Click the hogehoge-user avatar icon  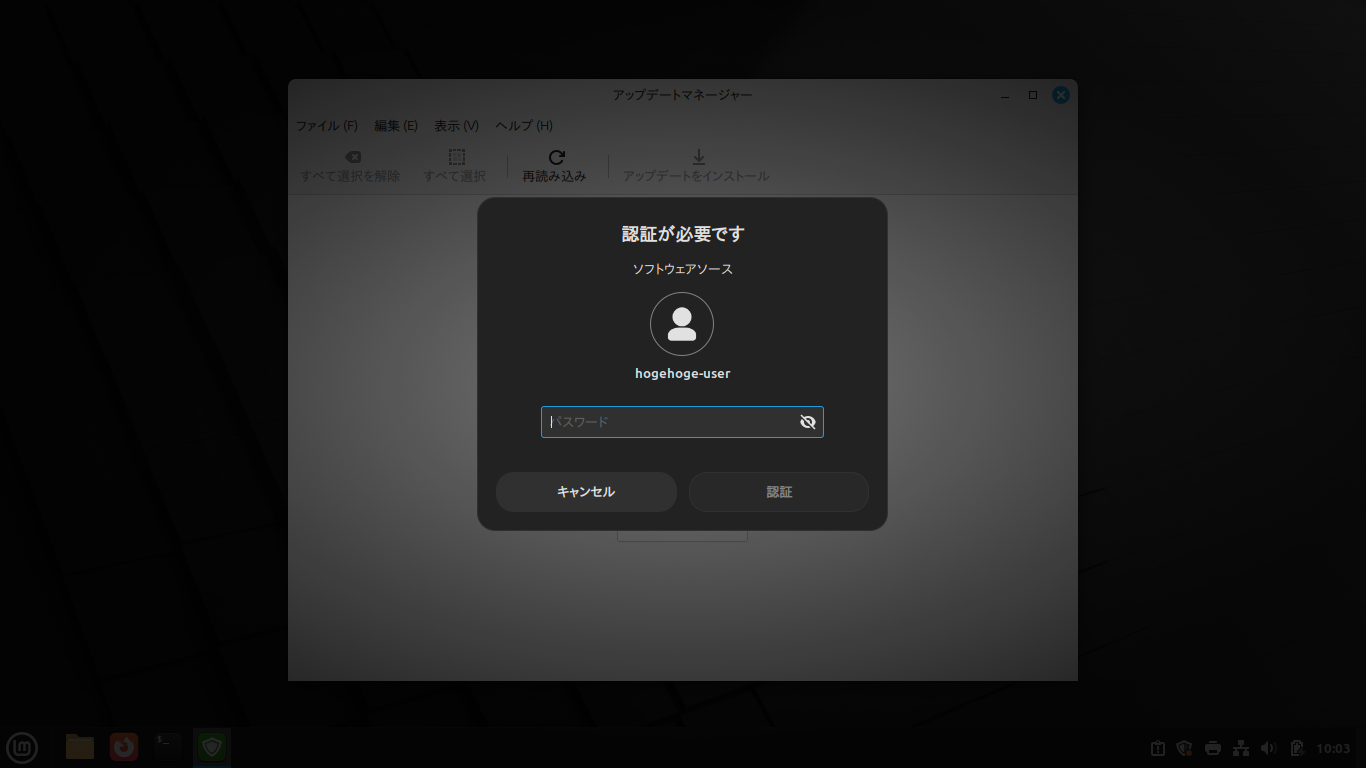682,324
